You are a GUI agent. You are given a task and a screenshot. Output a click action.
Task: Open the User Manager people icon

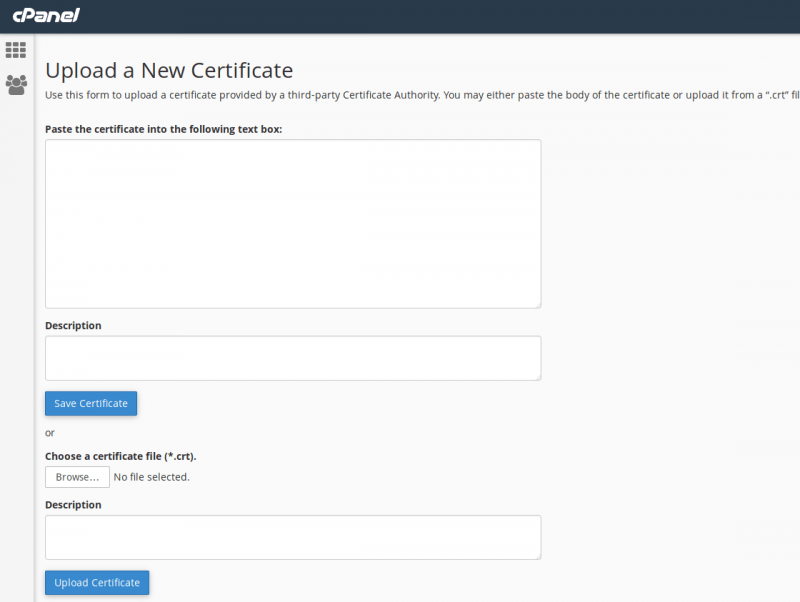16,85
